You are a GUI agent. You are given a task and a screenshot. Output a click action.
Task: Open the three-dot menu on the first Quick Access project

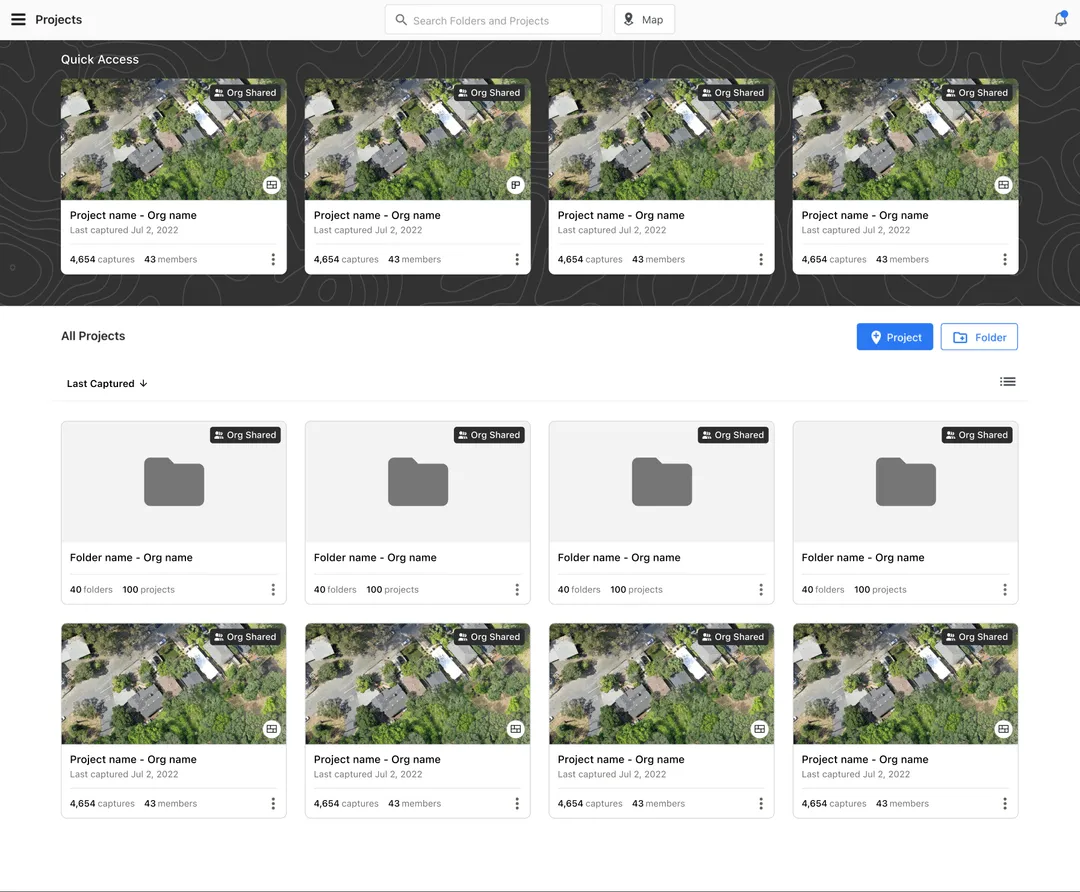(273, 259)
